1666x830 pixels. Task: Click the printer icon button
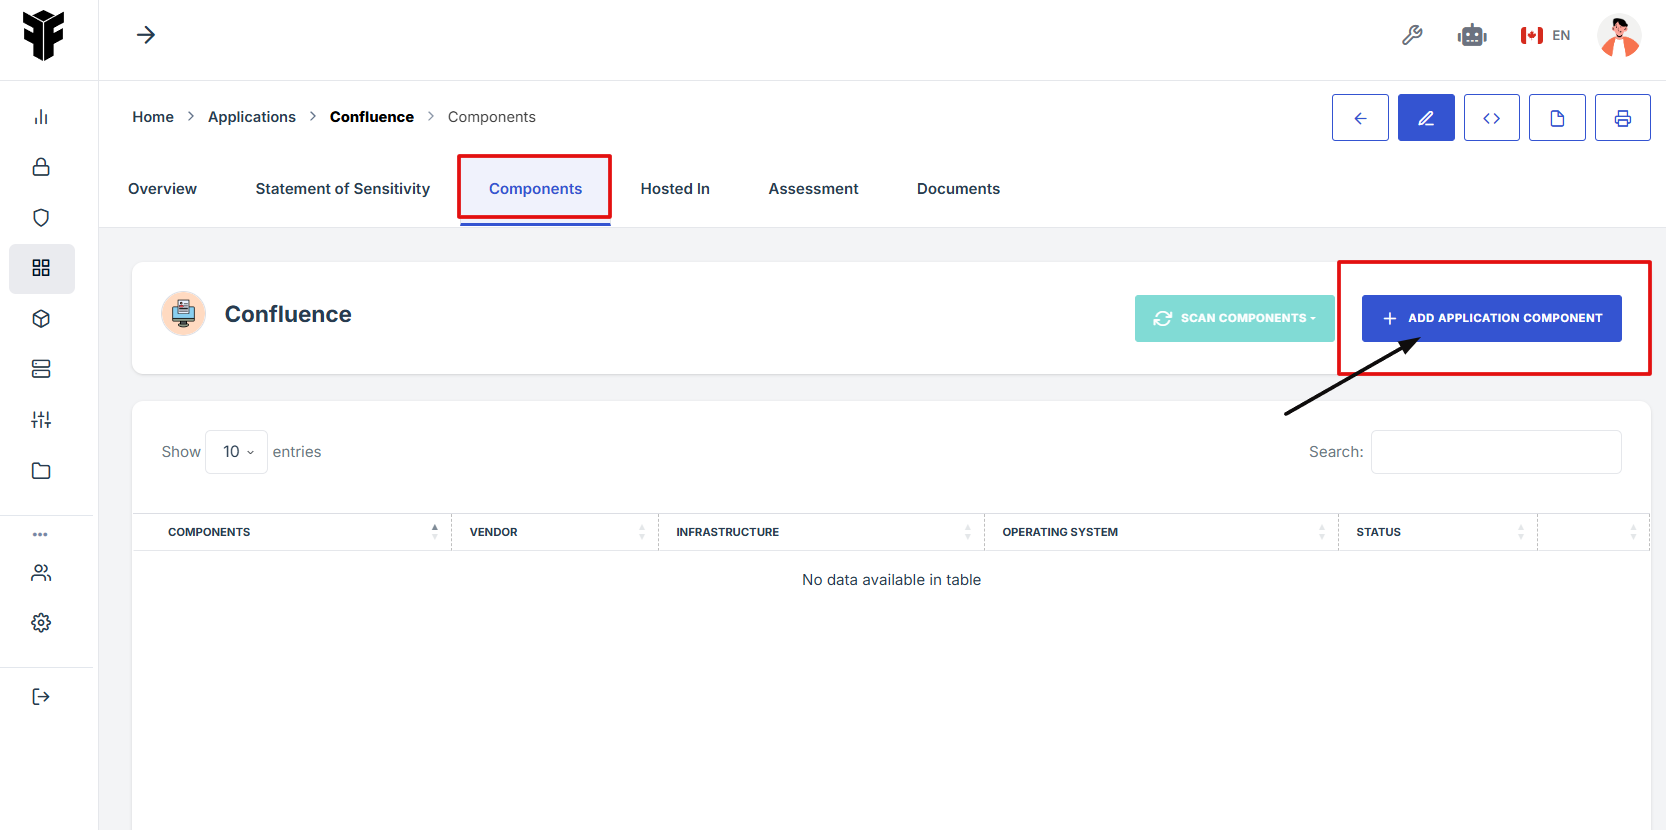(x=1622, y=118)
